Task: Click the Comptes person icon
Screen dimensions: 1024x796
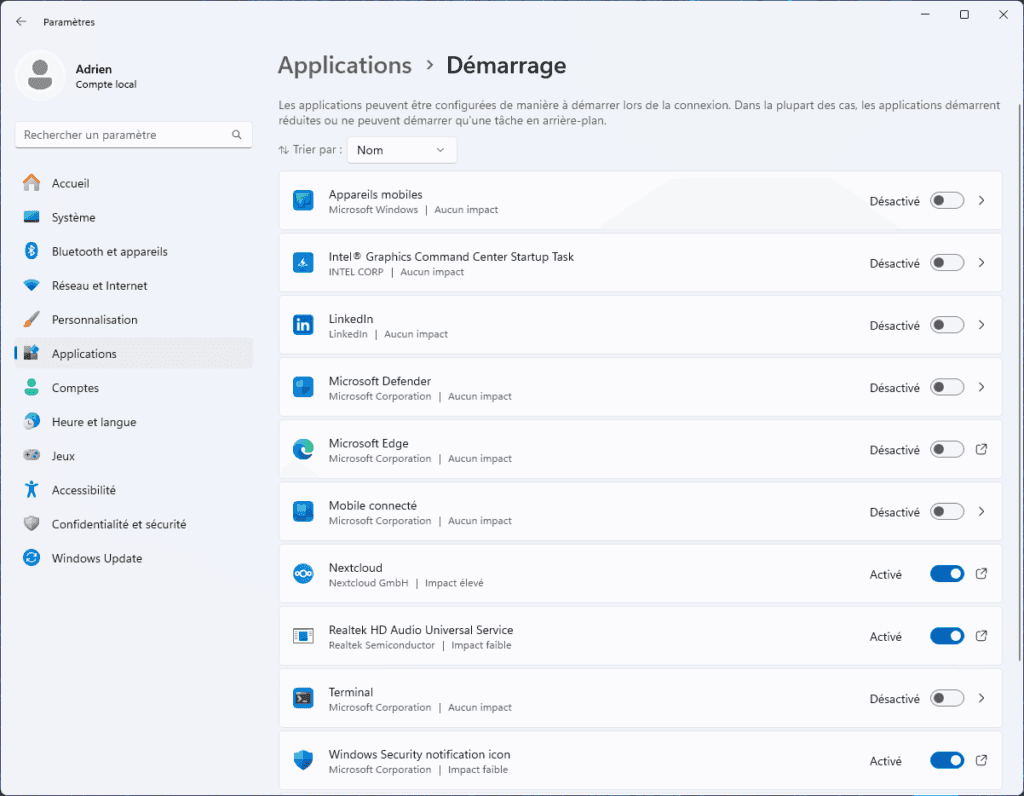Action: tap(31, 387)
